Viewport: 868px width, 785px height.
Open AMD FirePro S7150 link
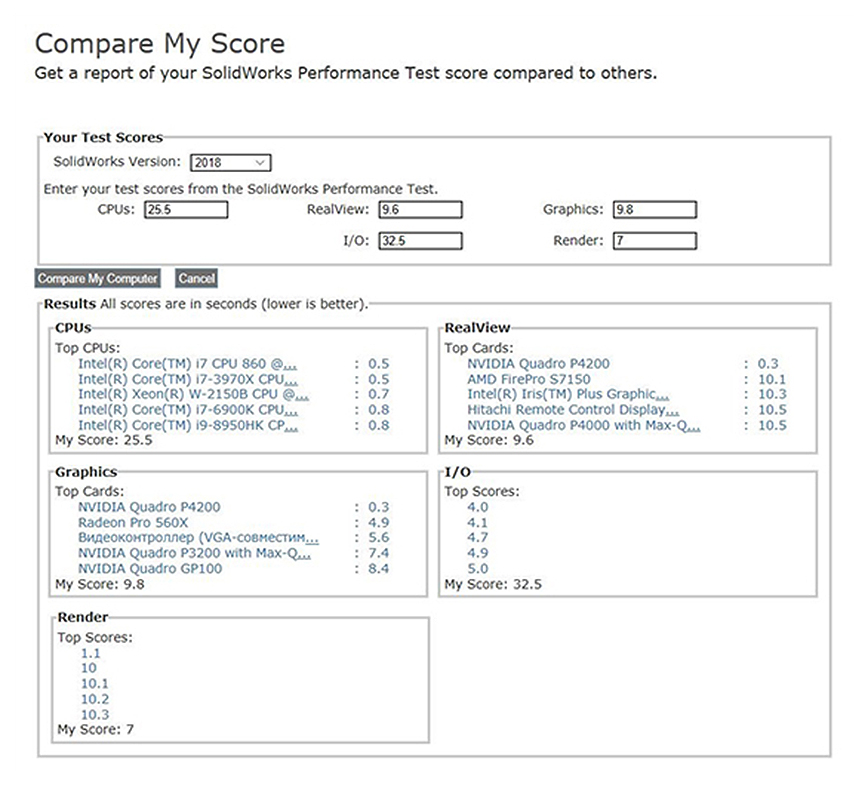coord(529,379)
